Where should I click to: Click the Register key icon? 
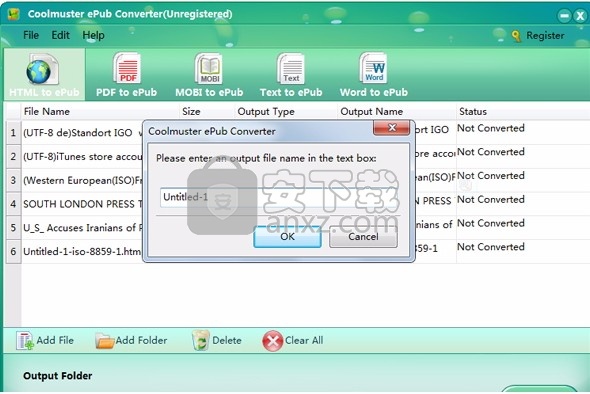coord(516,36)
